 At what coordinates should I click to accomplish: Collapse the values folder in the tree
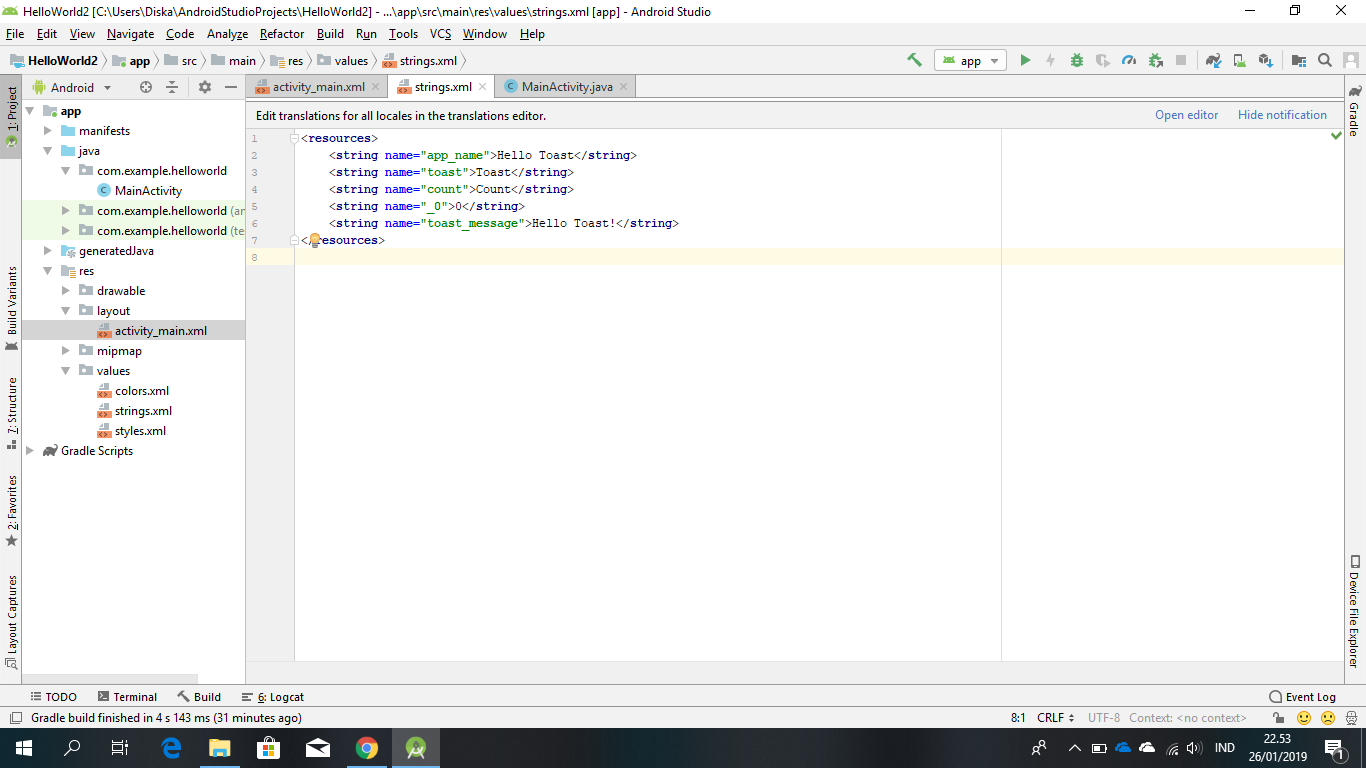pyautogui.click(x=65, y=370)
